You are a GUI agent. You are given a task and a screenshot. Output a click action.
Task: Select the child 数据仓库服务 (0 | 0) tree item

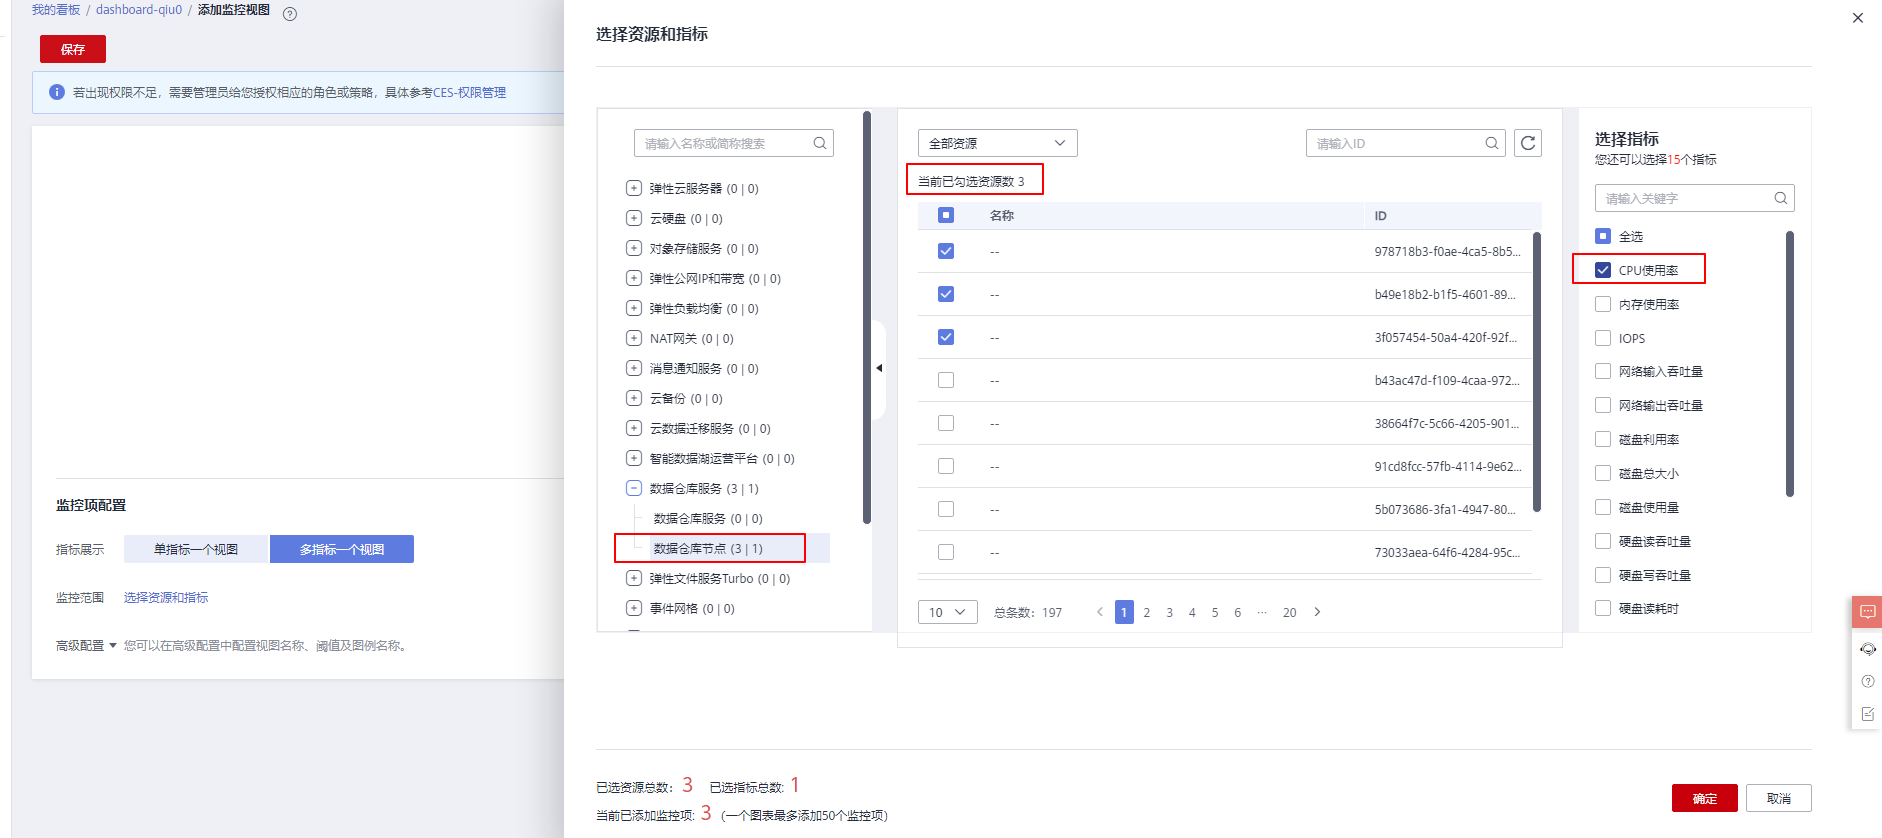(708, 518)
